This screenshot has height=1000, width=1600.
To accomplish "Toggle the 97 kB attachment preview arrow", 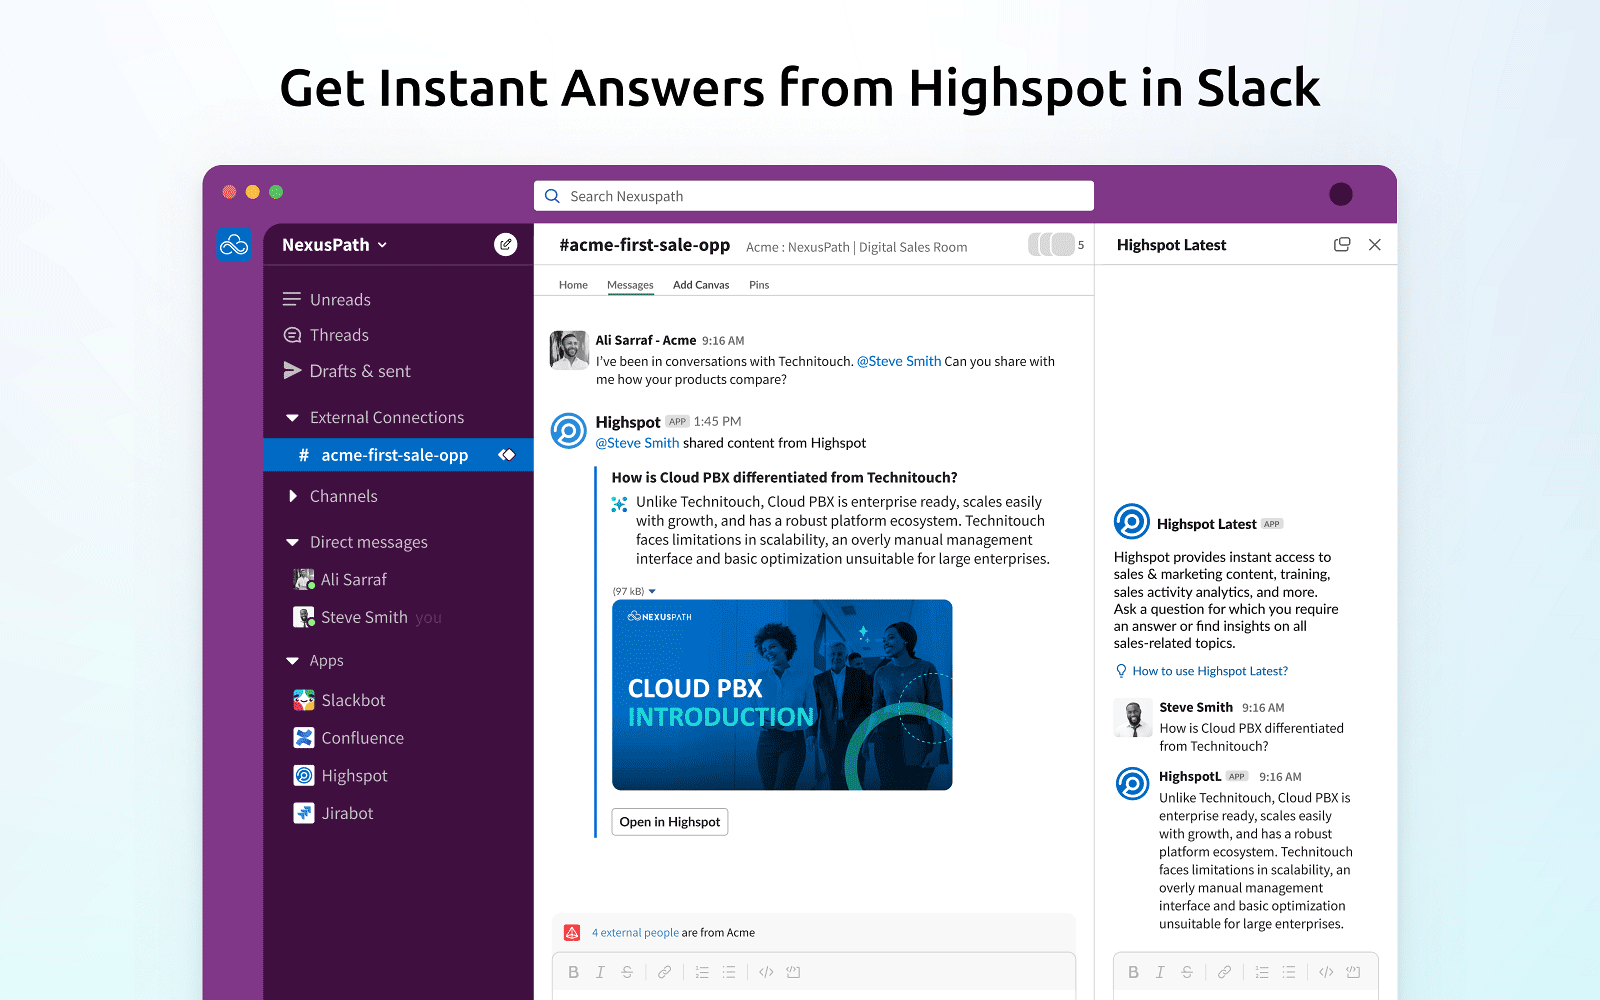I will (x=652, y=592).
